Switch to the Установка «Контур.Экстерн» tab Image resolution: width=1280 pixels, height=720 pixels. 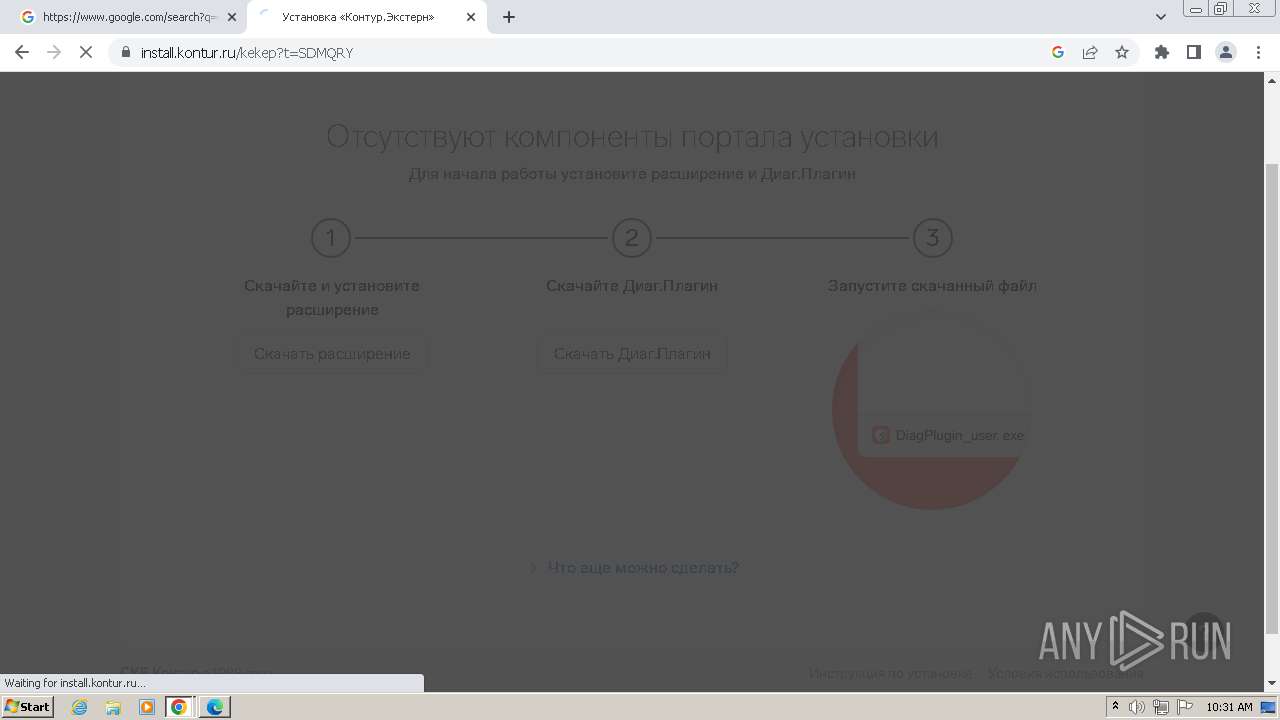(x=365, y=17)
